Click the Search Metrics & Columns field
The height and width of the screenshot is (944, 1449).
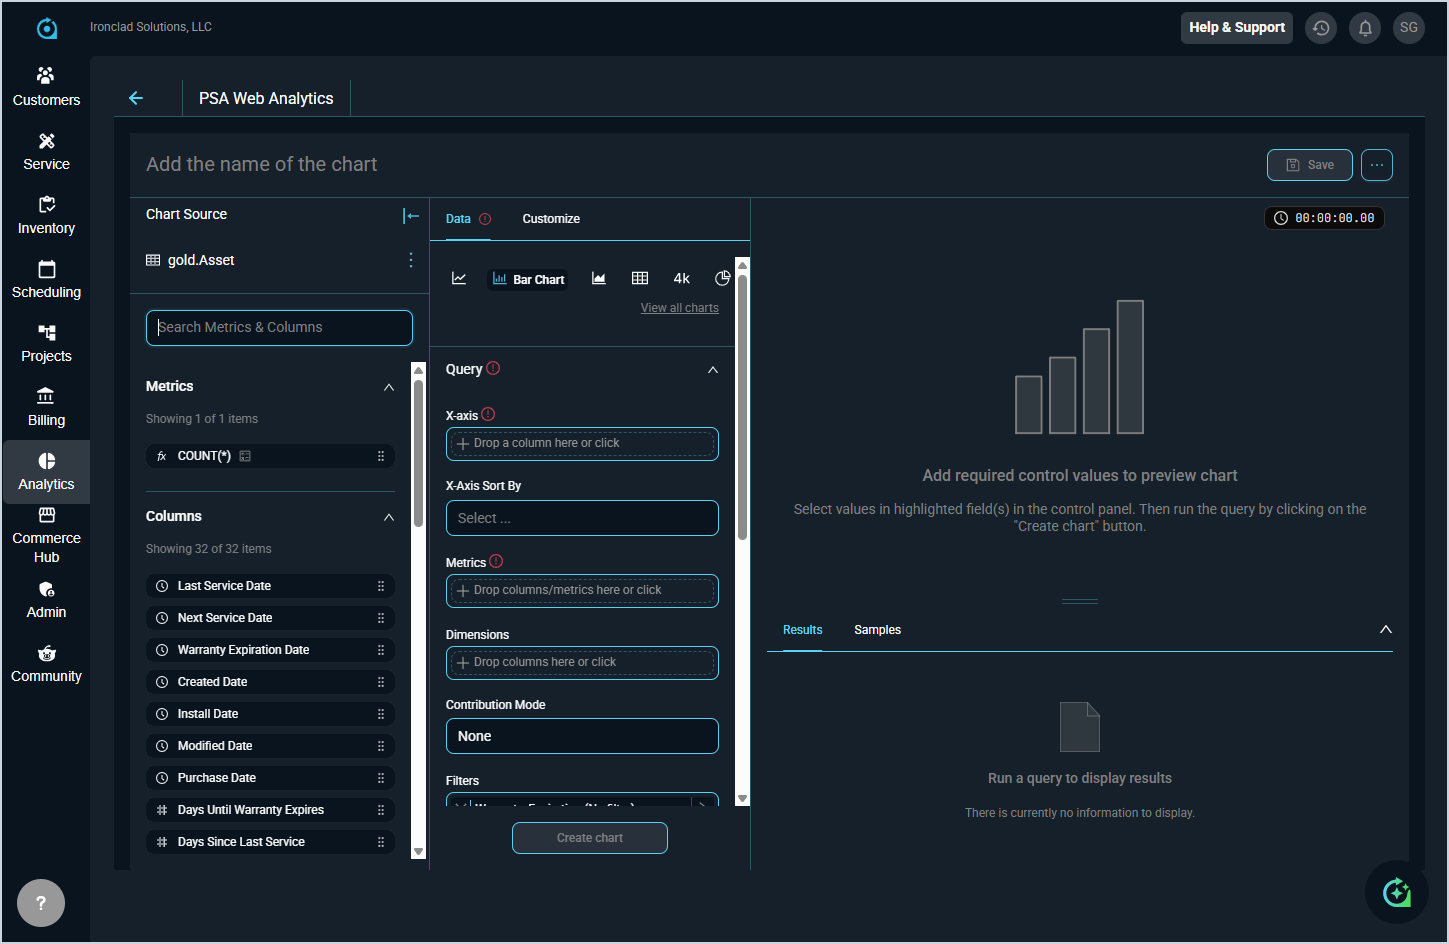coord(279,328)
